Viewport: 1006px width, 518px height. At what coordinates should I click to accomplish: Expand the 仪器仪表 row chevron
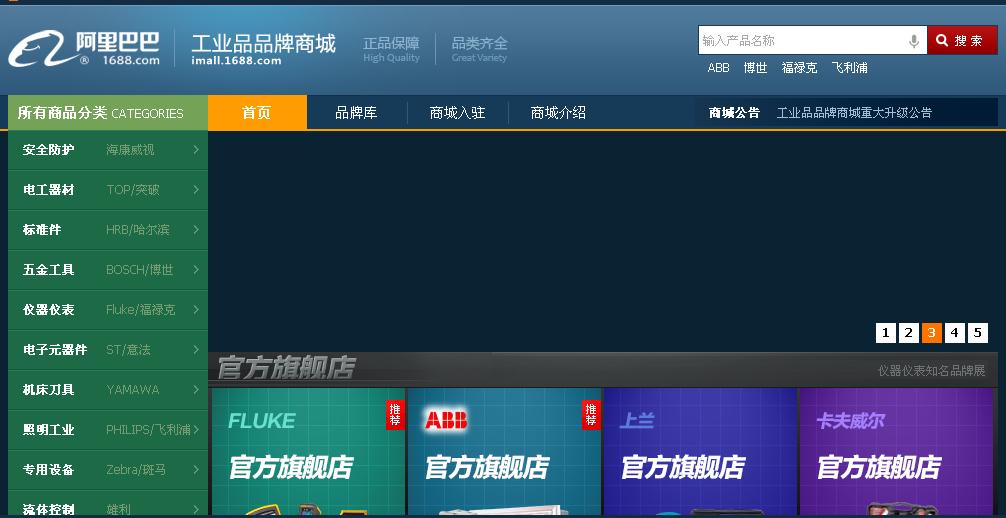tap(196, 309)
